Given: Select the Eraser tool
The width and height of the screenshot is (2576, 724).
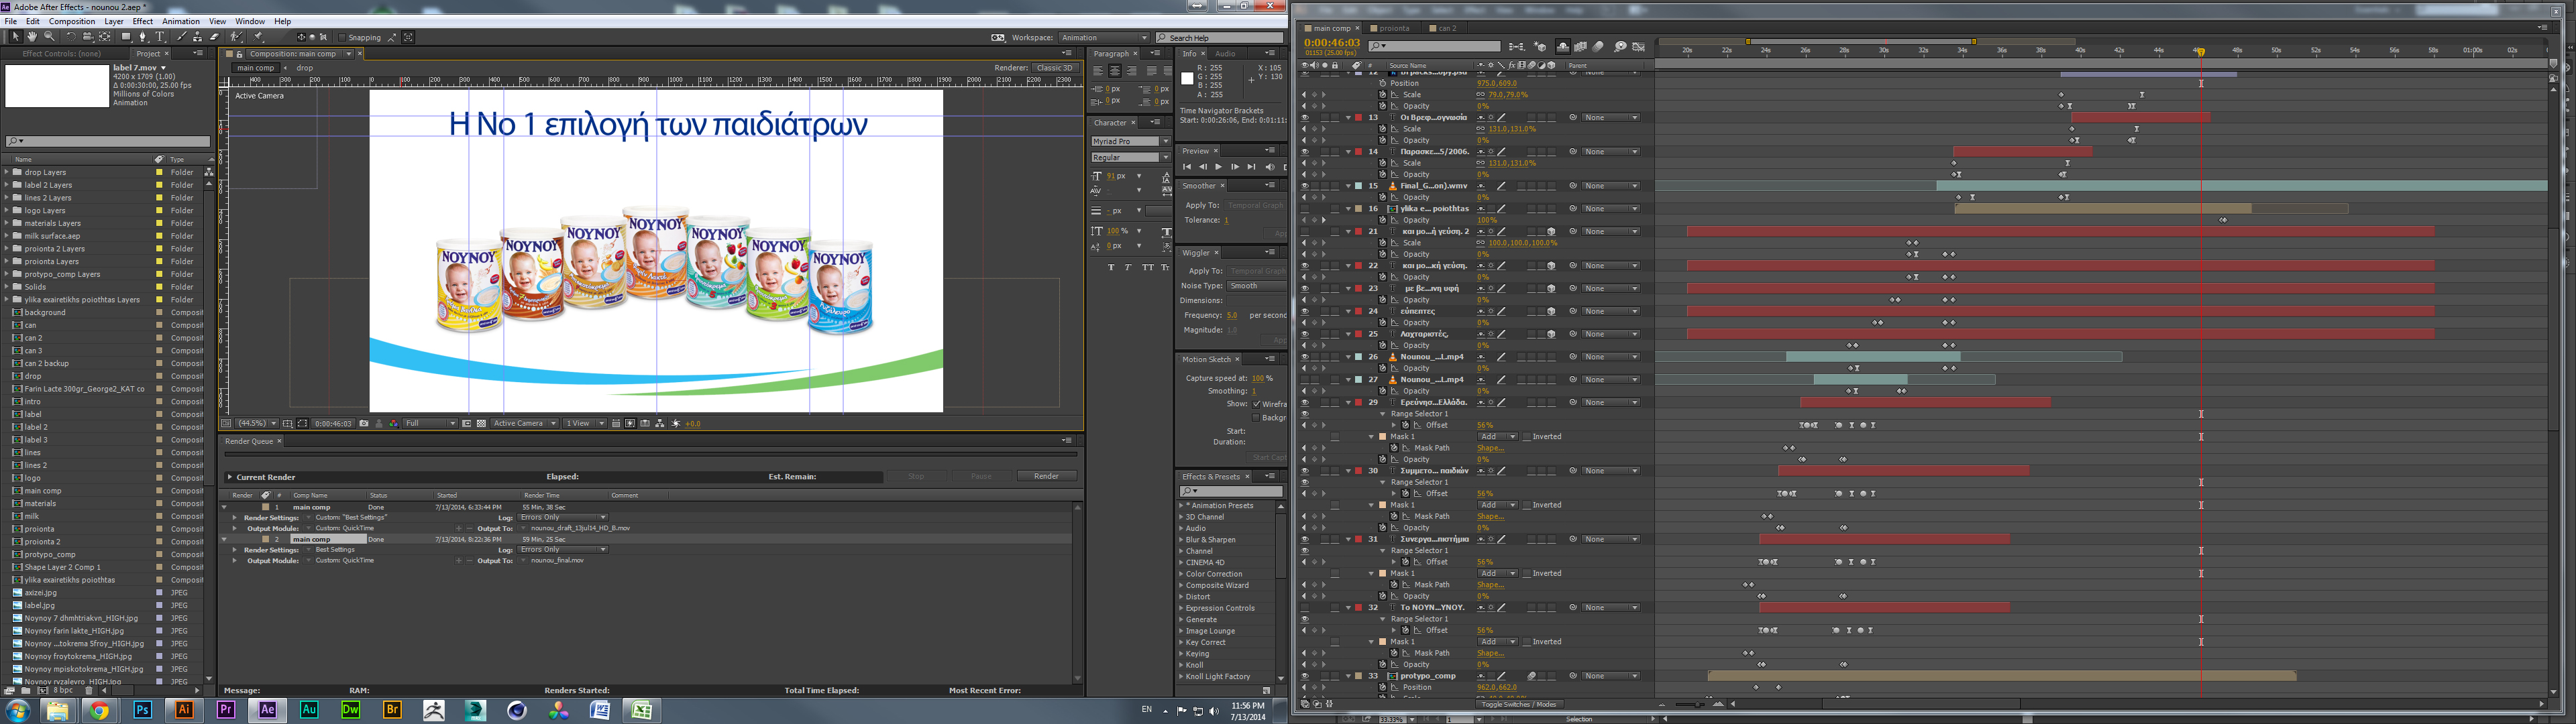Looking at the screenshot, I should (214, 37).
